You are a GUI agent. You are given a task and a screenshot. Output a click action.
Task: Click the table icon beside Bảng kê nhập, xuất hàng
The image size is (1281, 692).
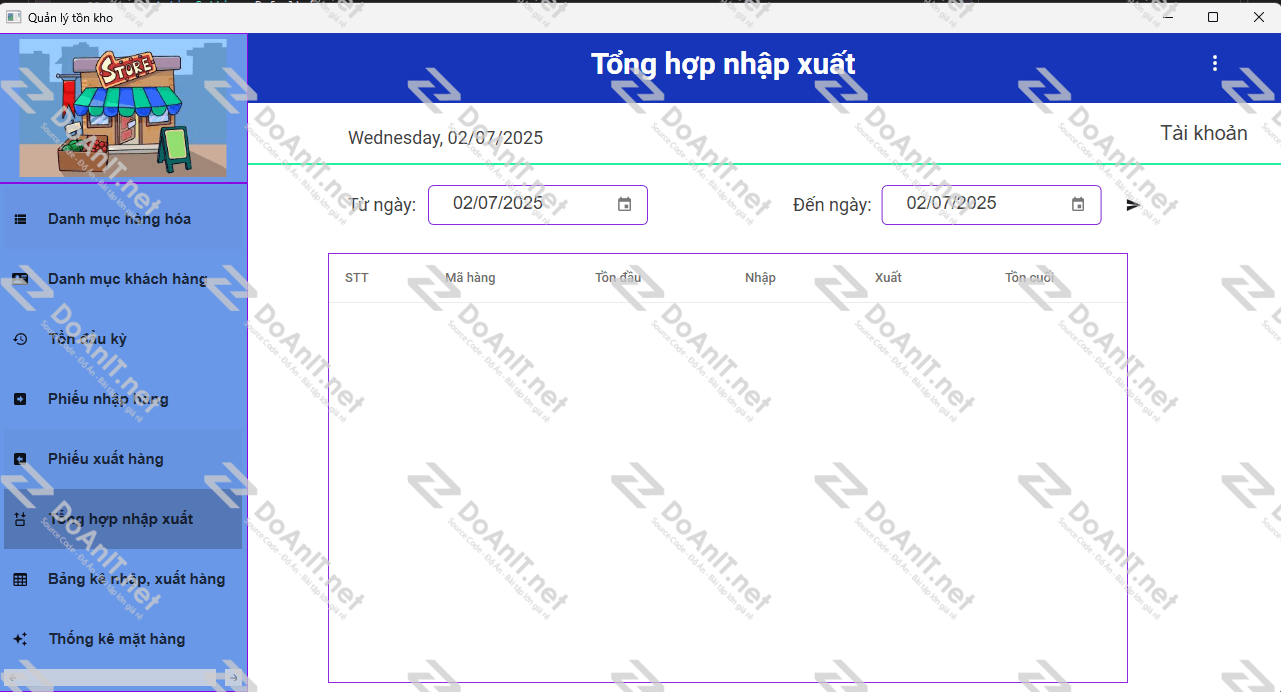(20, 579)
